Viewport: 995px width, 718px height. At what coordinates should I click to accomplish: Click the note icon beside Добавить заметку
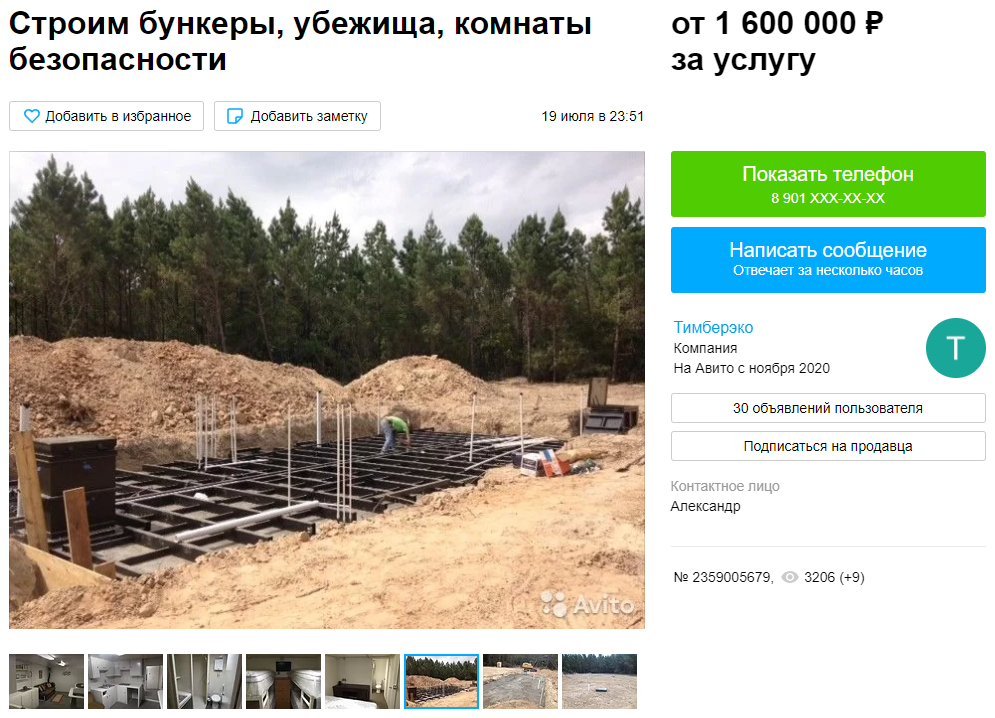tap(235, 116)
